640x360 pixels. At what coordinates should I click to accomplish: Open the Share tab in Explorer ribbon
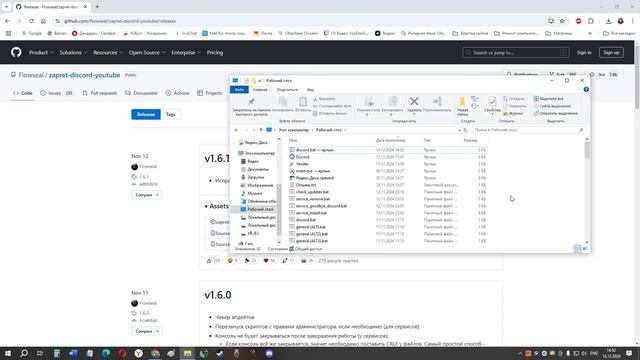pyautogui.click(x=287, y=89)
